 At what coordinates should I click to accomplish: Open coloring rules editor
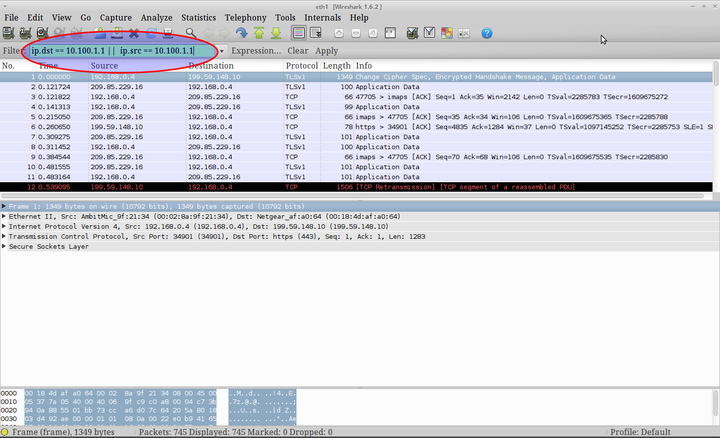(447, 33)
